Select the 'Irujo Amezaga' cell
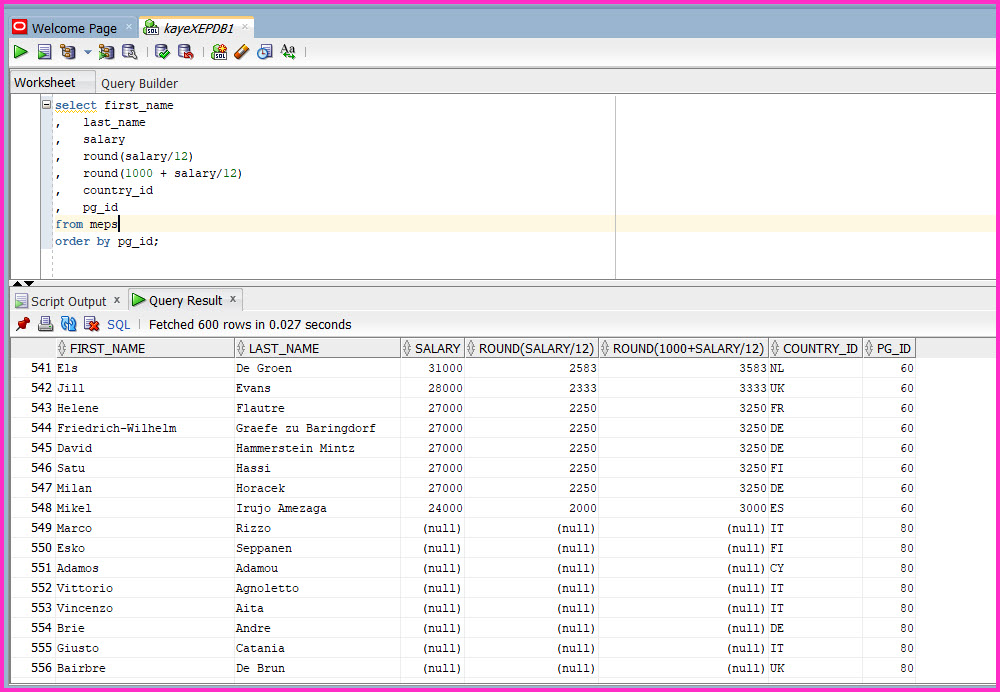Image resolution: width=1000 pixels, height=692 pixels. point(318,508)
